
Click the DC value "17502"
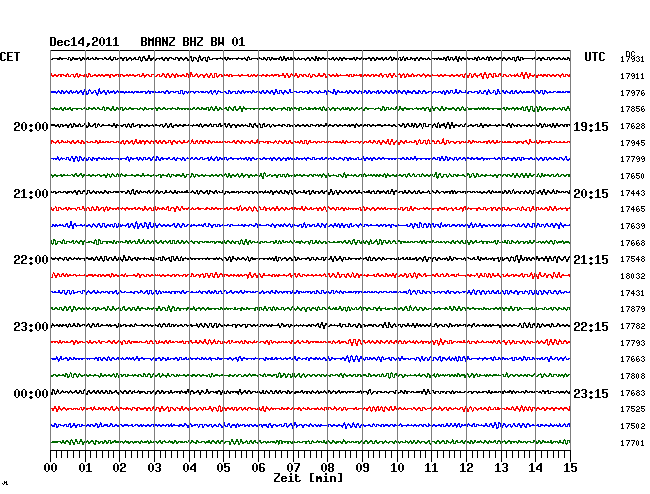(x=633, y=426)
